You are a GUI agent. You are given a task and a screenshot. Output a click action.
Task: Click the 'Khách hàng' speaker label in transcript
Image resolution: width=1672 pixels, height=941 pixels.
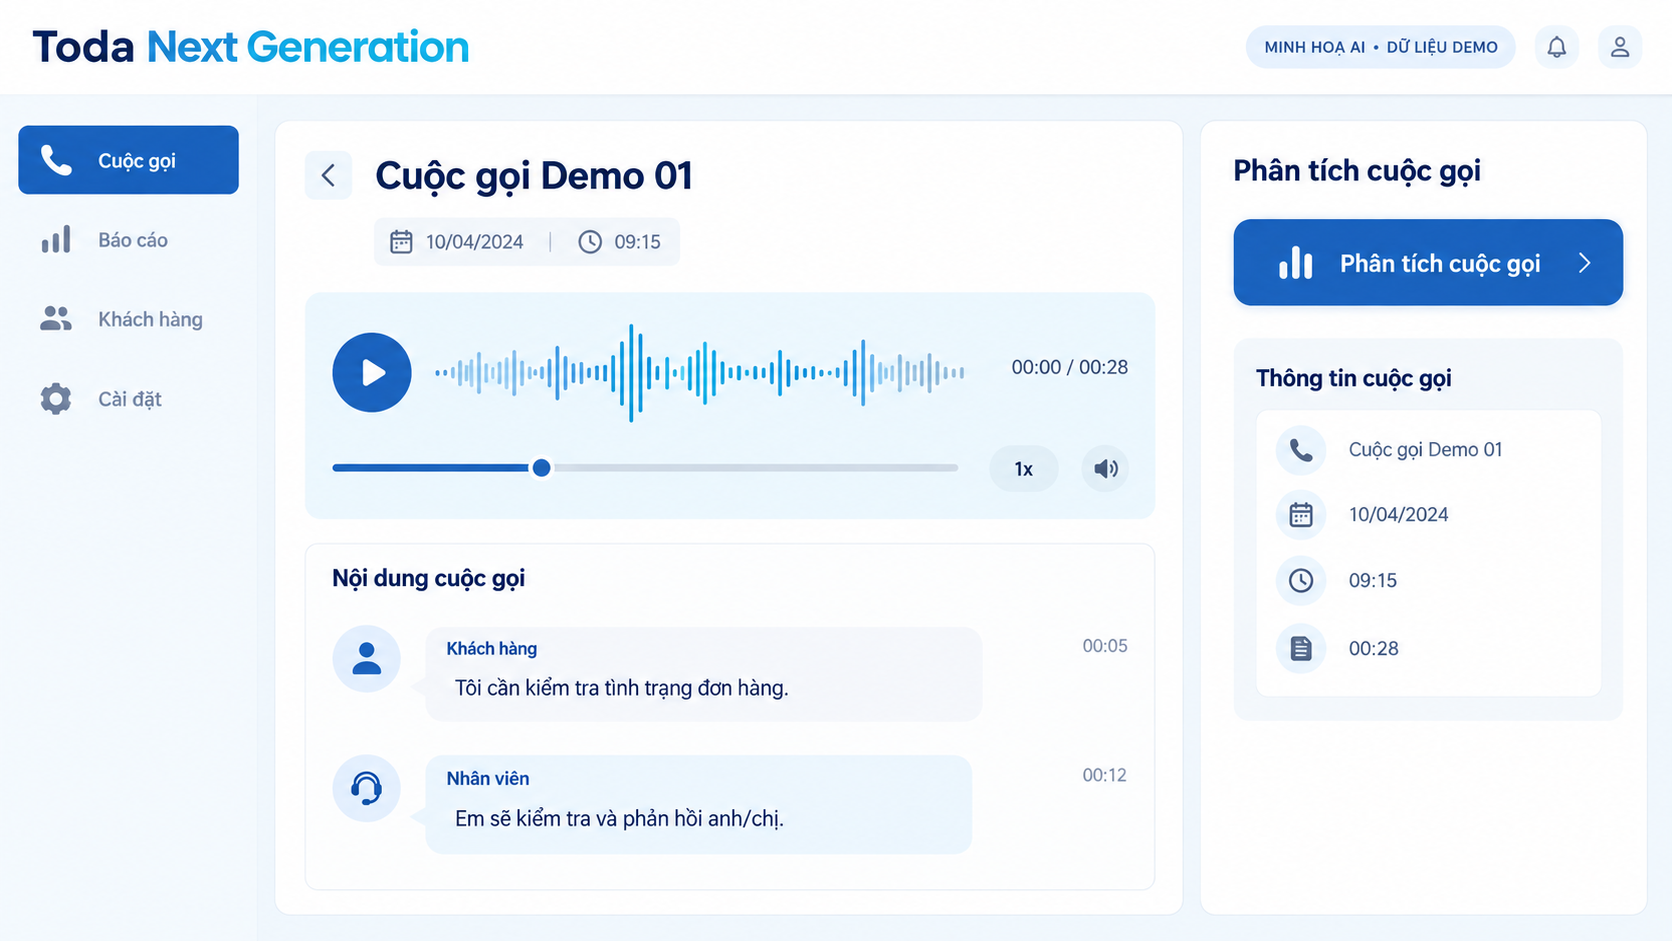pyautogui.click(x=491, y=649)
